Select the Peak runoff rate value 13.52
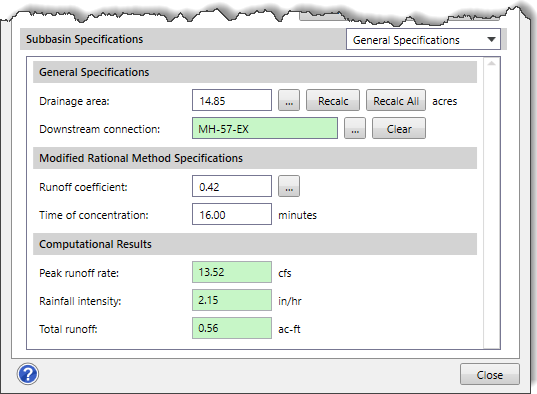The height and width of the screenshot is (394, 537). click(232, 272)
